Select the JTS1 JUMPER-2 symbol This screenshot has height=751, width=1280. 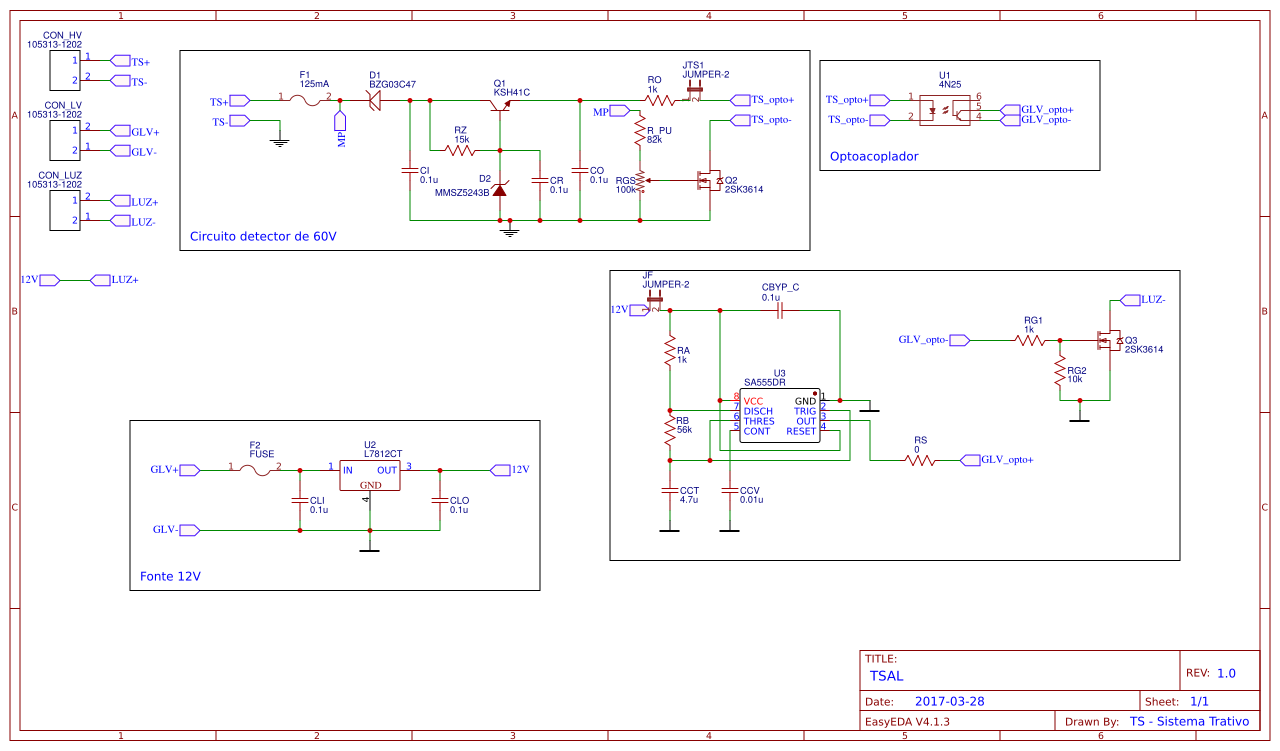(694, 96)
